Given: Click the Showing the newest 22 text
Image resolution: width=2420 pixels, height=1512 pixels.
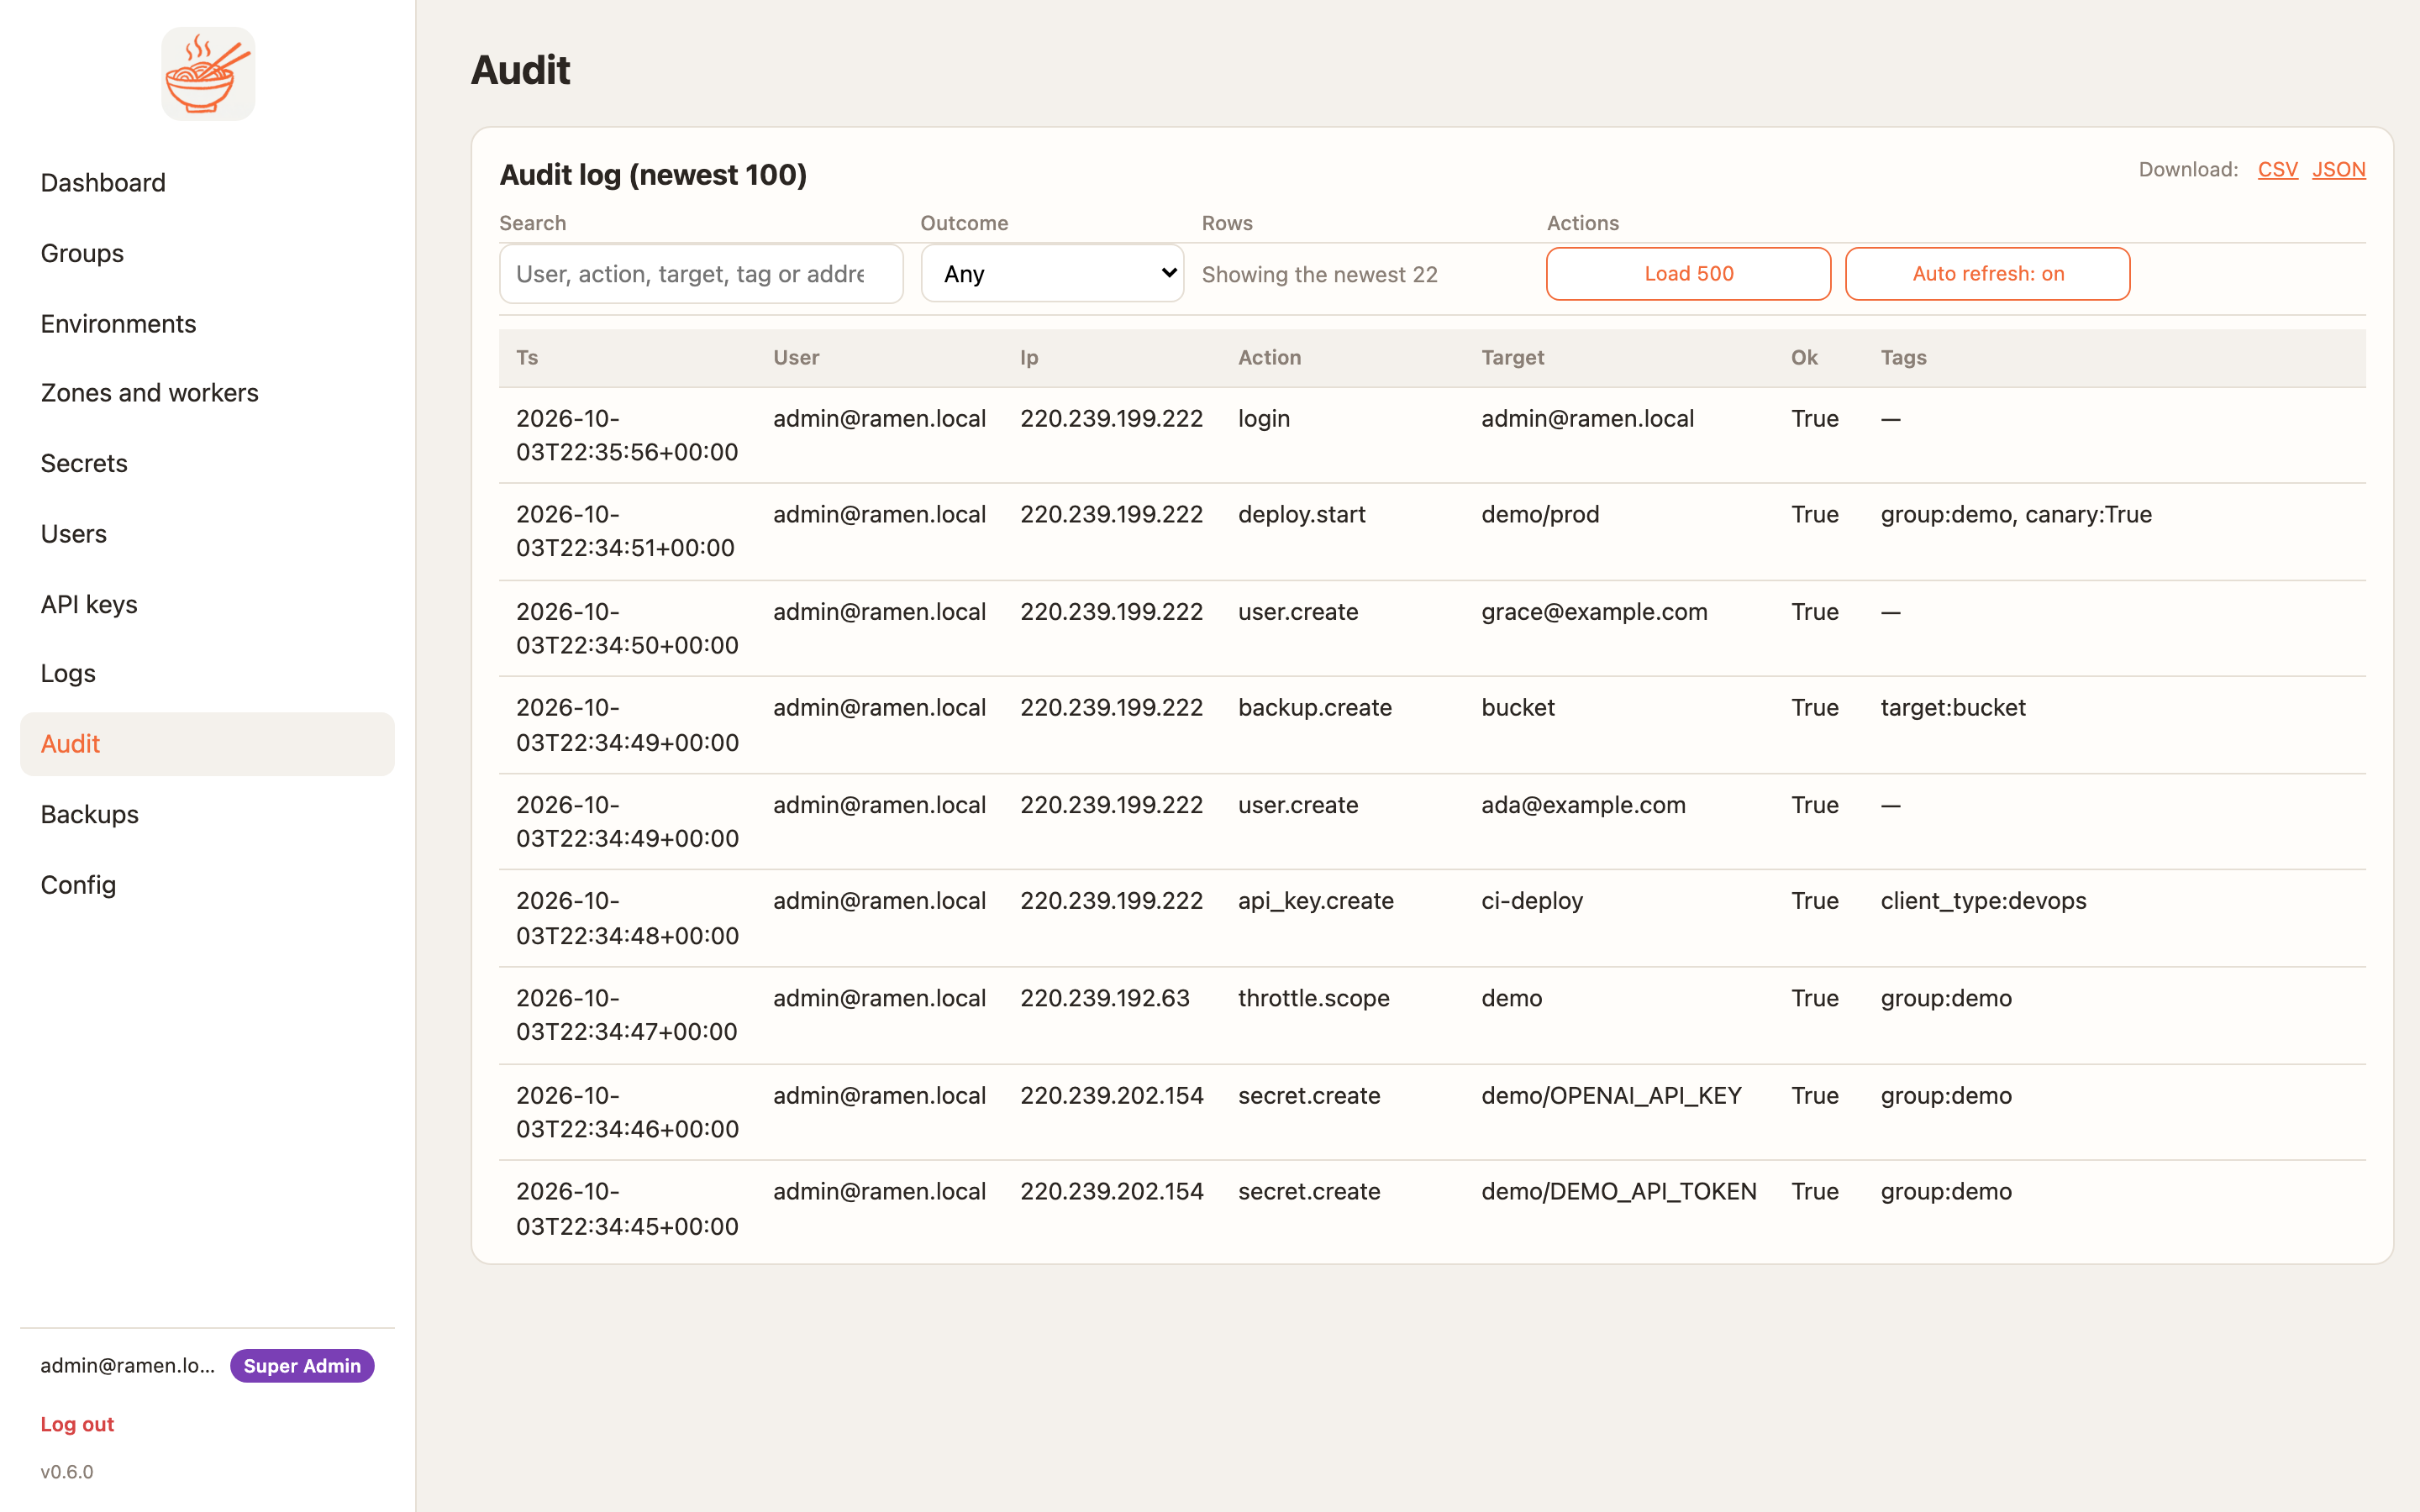Looking at the screenshot, I should pyautogui.click(x=1319, y=275).
